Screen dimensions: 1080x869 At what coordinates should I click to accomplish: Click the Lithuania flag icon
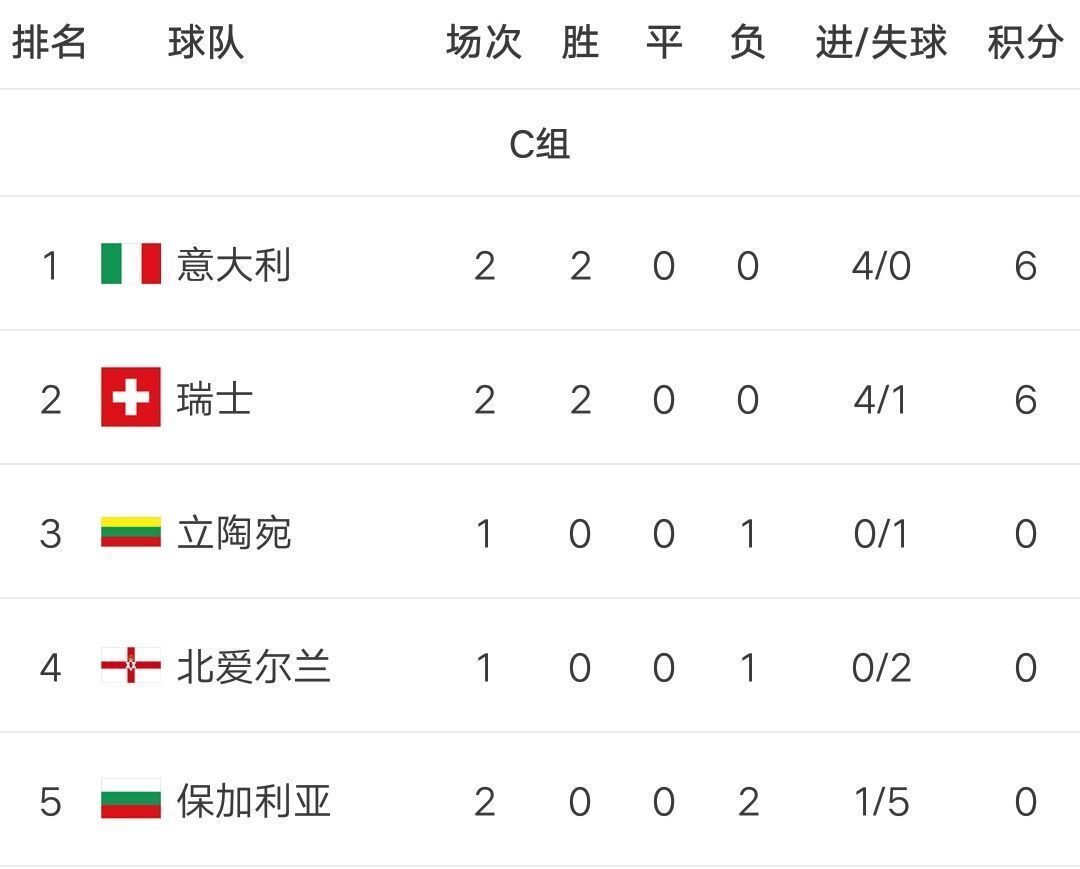(x=131, y=532)
